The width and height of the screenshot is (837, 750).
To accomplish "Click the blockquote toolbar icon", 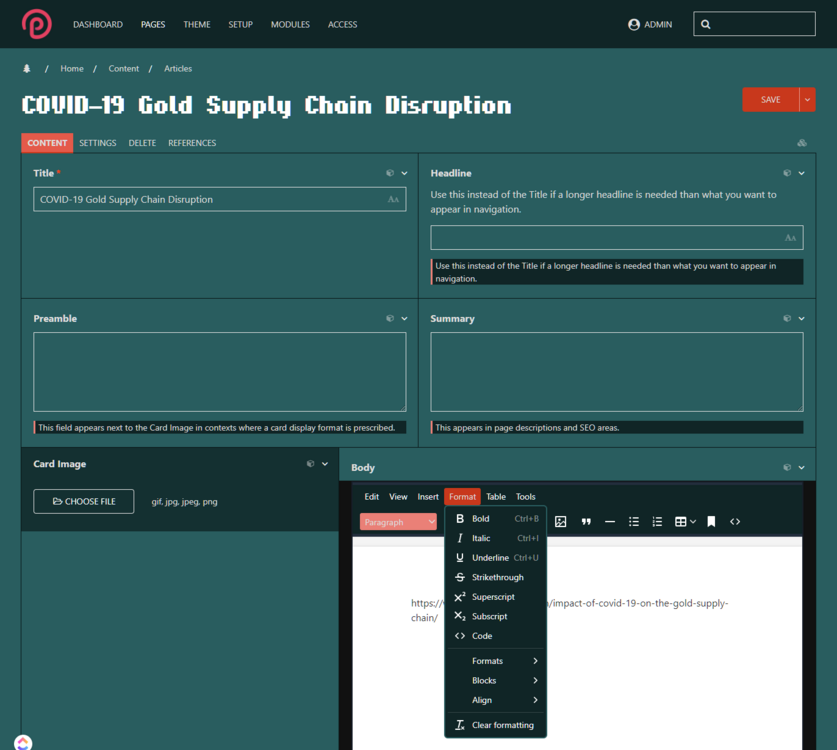I will click(586, 522).
